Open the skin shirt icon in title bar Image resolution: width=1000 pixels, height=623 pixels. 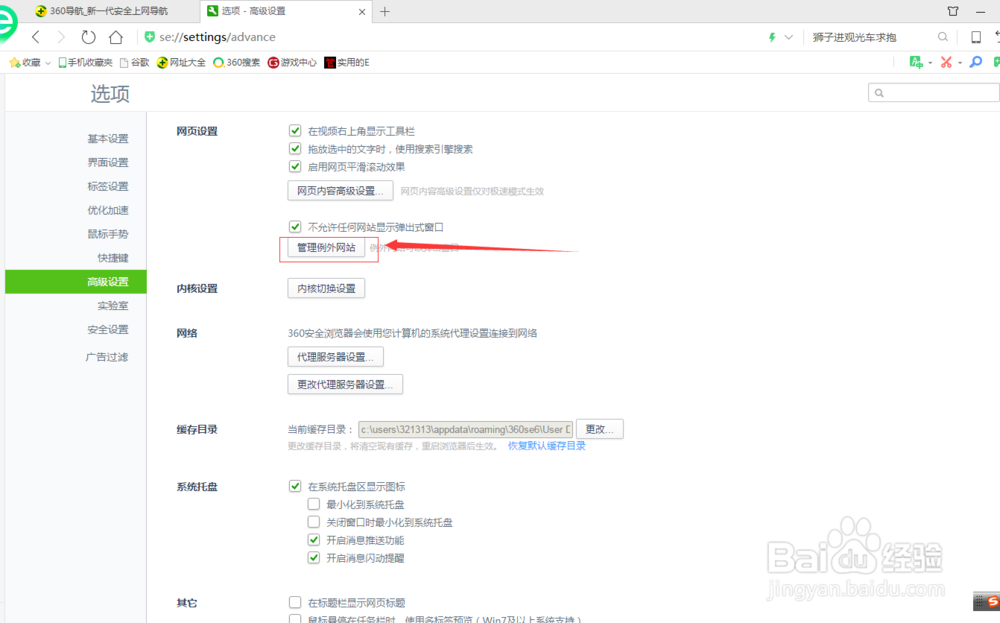click(x=953, y=11)
